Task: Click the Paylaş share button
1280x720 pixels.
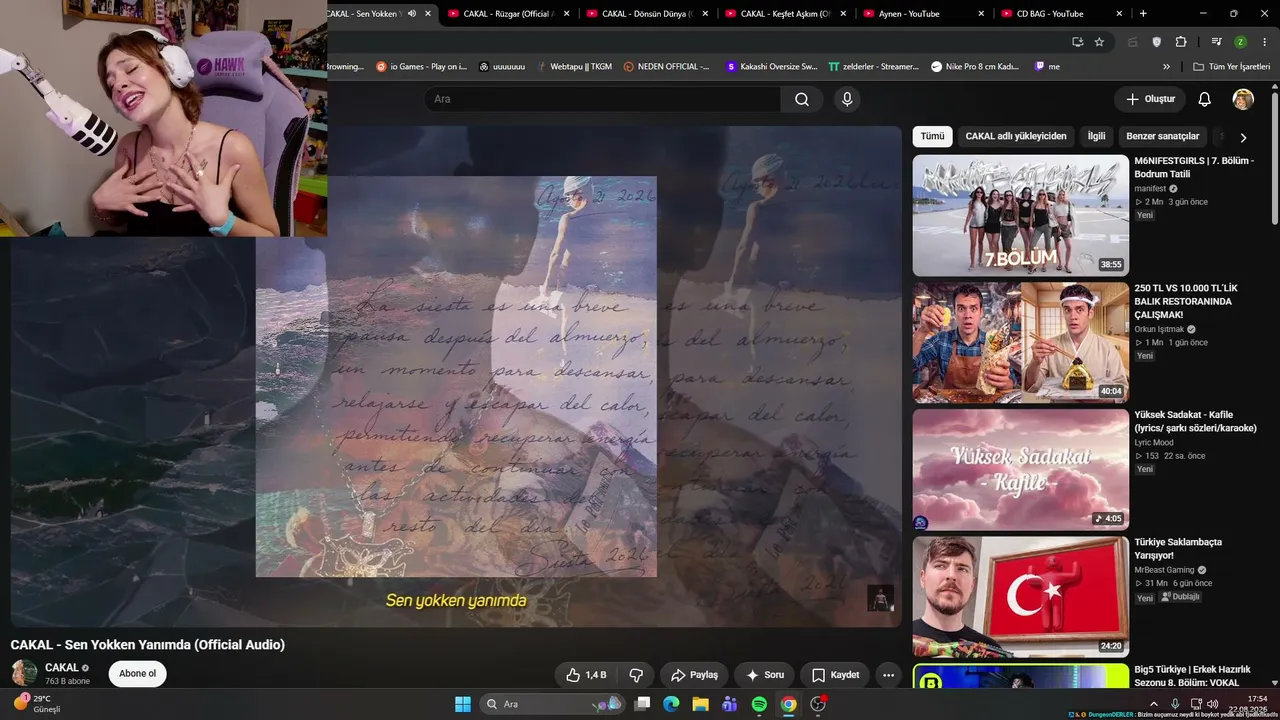Action: click(695, 675)
